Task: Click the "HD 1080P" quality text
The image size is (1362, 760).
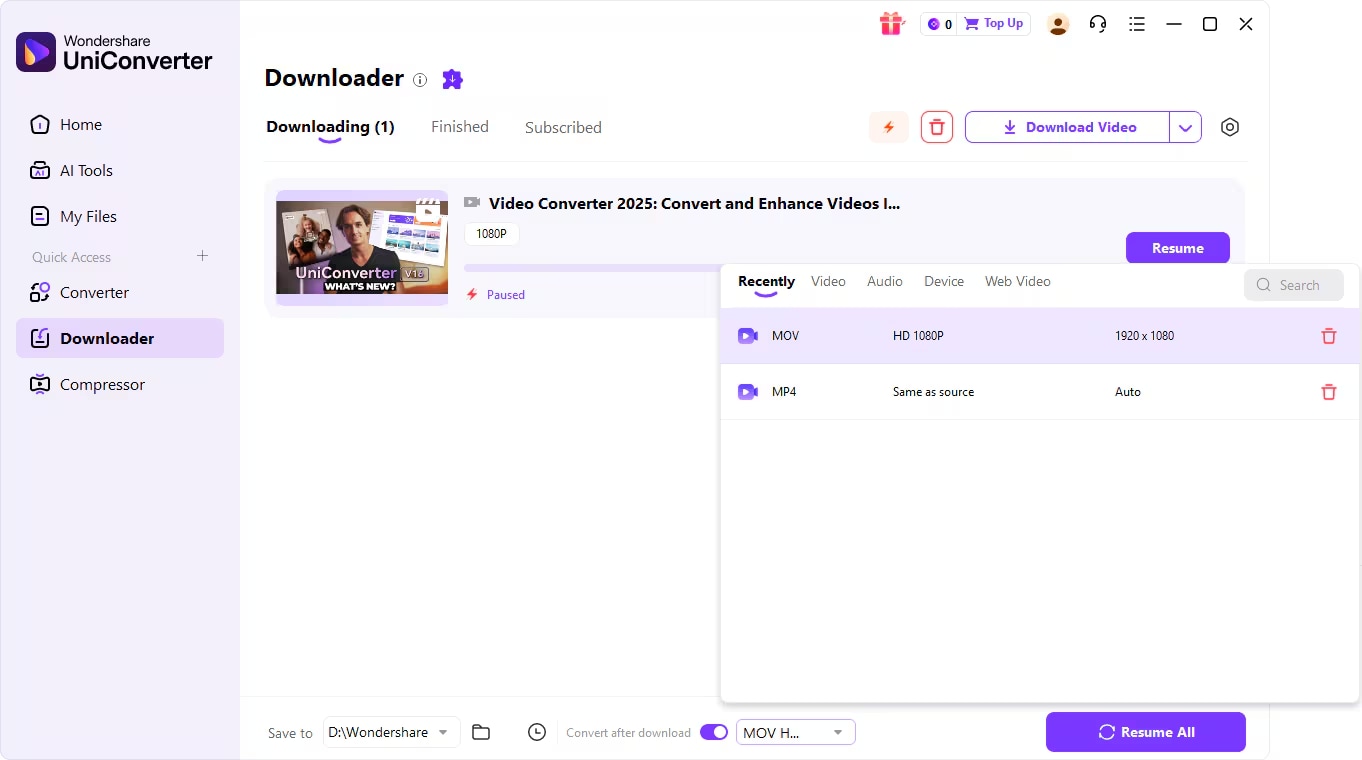Action: (x=918, y=336)
